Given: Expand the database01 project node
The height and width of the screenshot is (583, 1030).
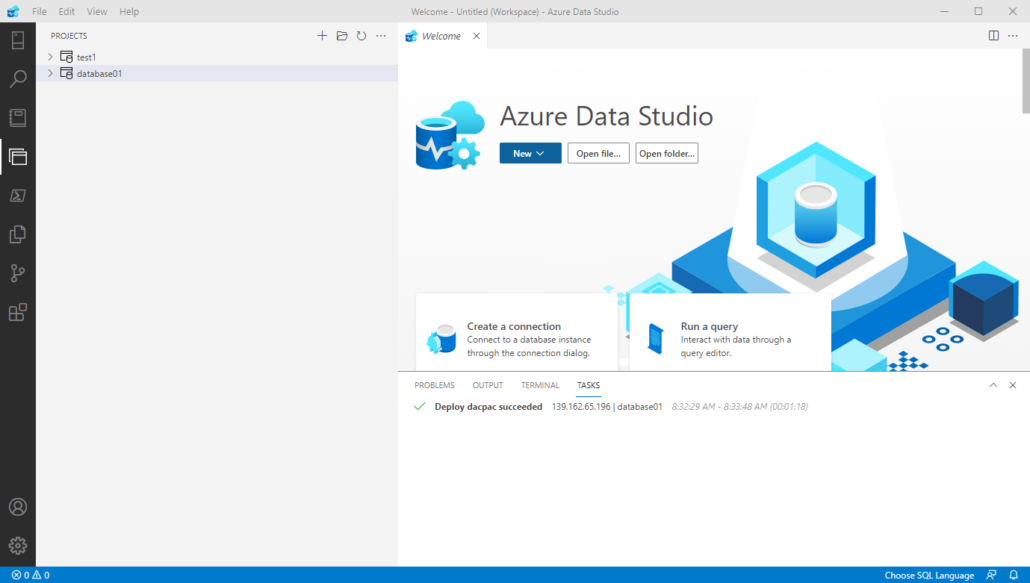Looking at the screenshot, I should click(50, 74).
